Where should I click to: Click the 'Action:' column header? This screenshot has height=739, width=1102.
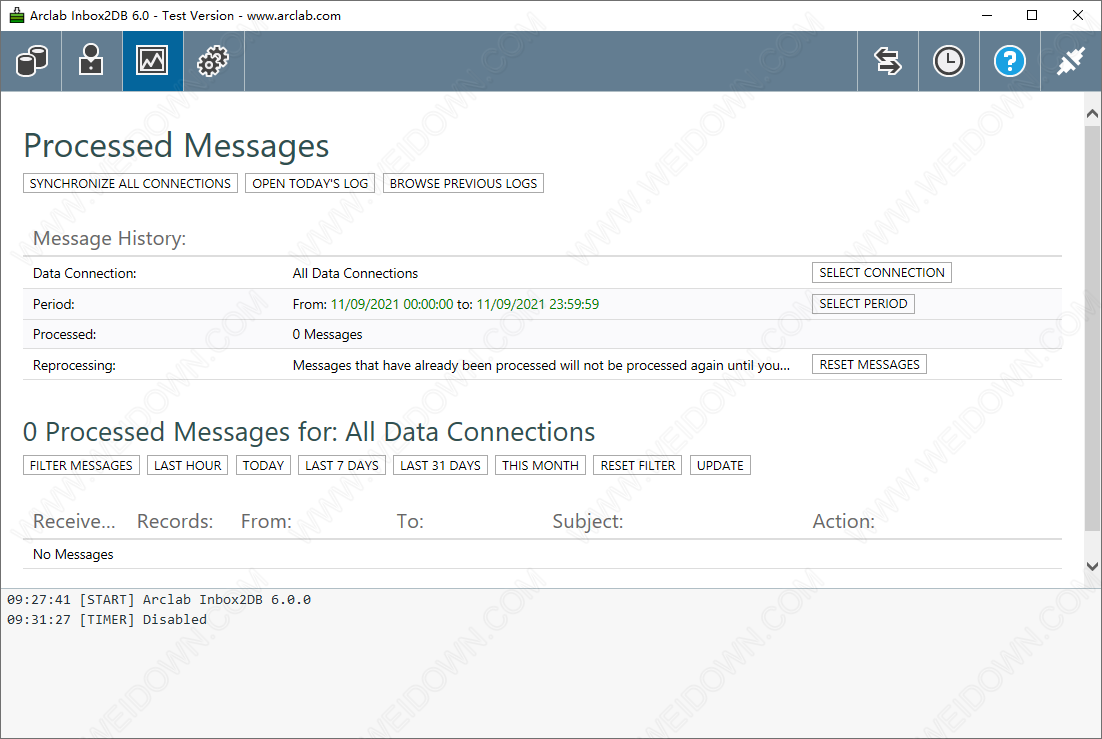[843, 521]
